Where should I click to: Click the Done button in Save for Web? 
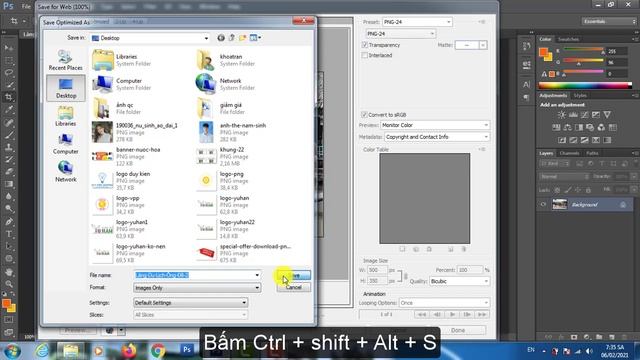(458, 330)
